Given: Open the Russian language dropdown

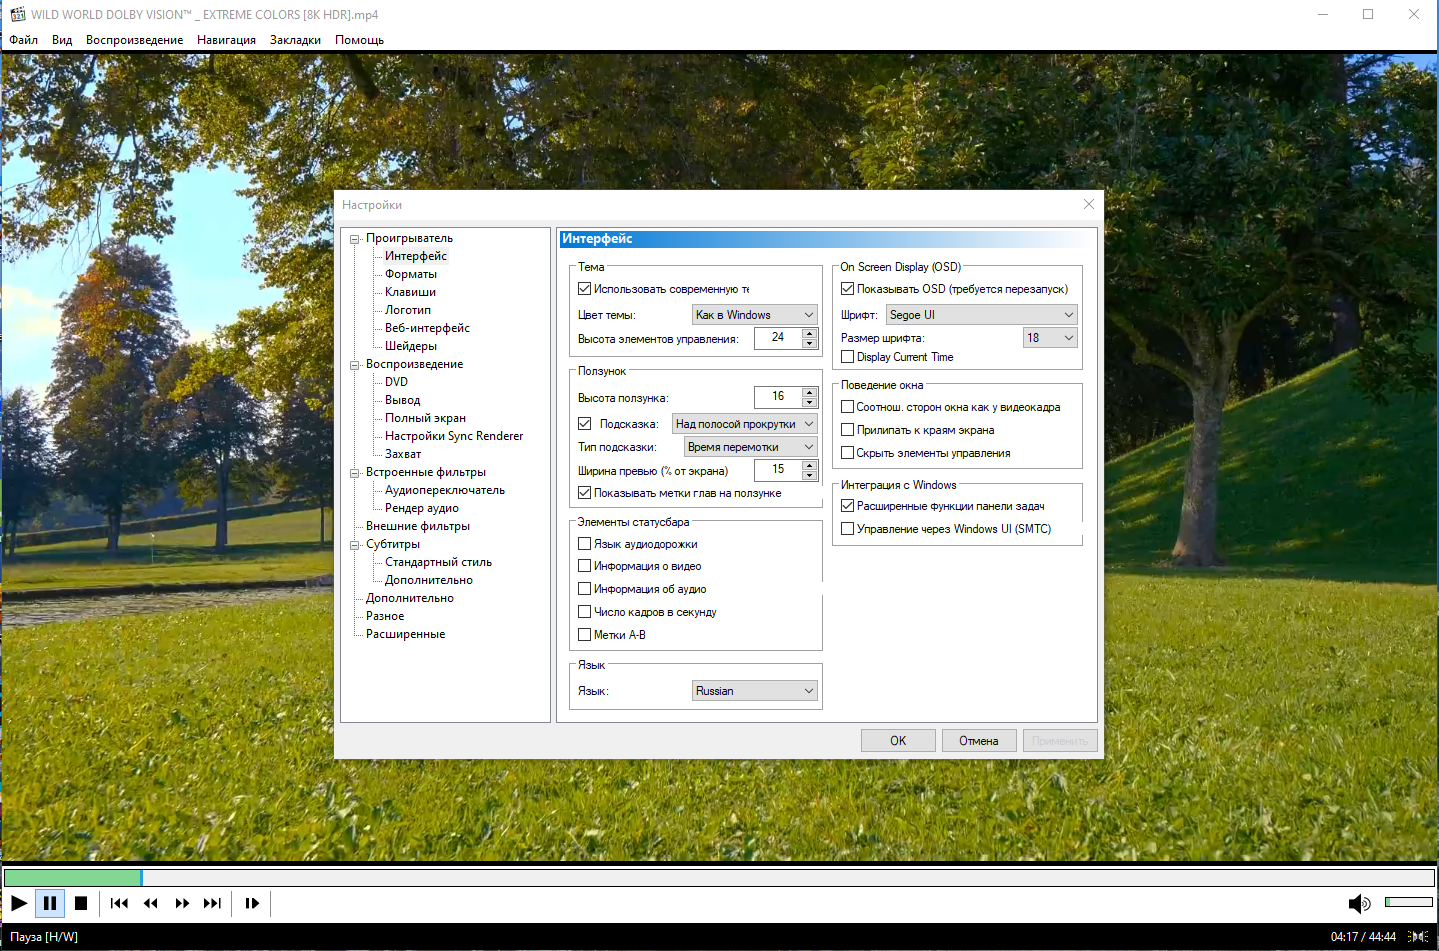Looking at the screenshot, I should [x=755, y=691].
